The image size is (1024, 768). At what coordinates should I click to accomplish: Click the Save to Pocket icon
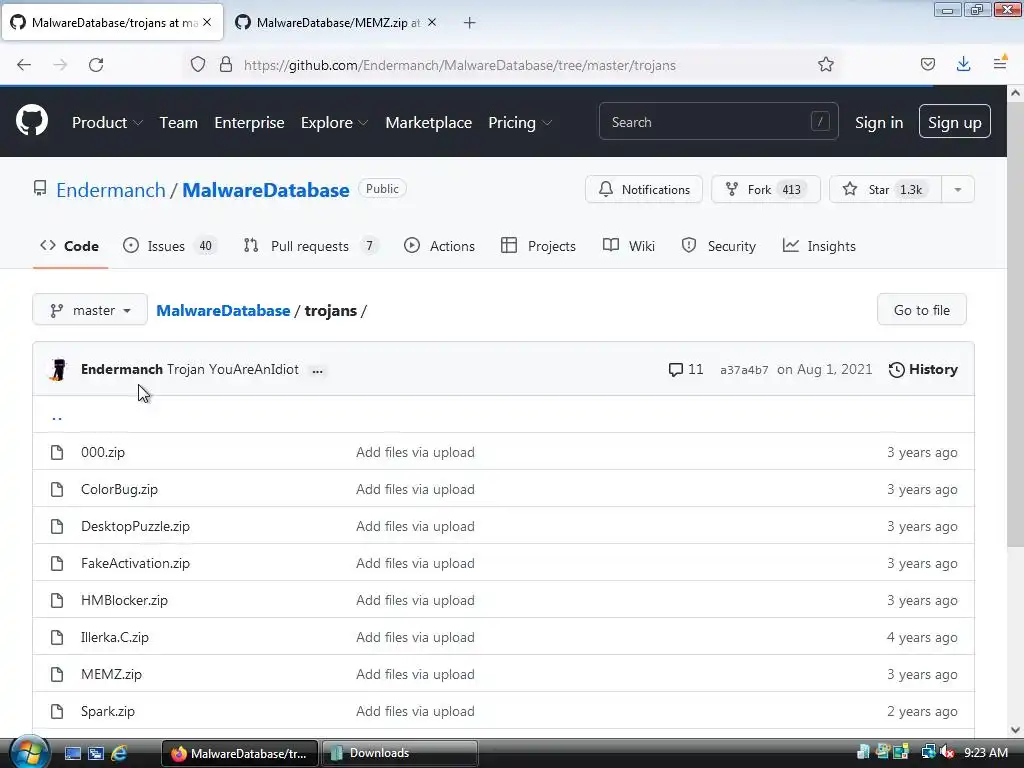coord(927,64)
